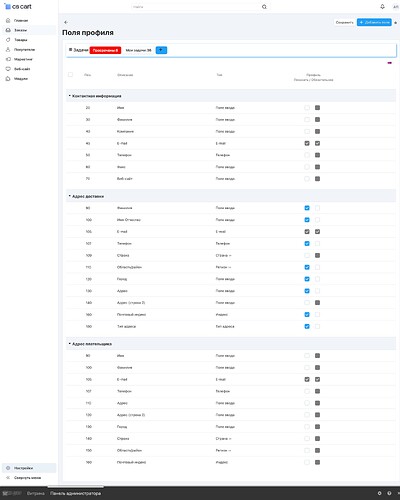Toggle Показать for delivery Страна row
Viewport: 400px width, 500px height.
pyautogui.click(x=307, y=255)
